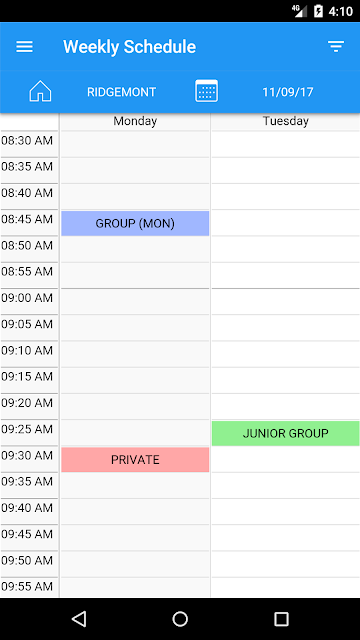The height and width of the screenshot is (640, 360).
Task: Open Android recent apps square button
Action: click(x=281, y=619)
